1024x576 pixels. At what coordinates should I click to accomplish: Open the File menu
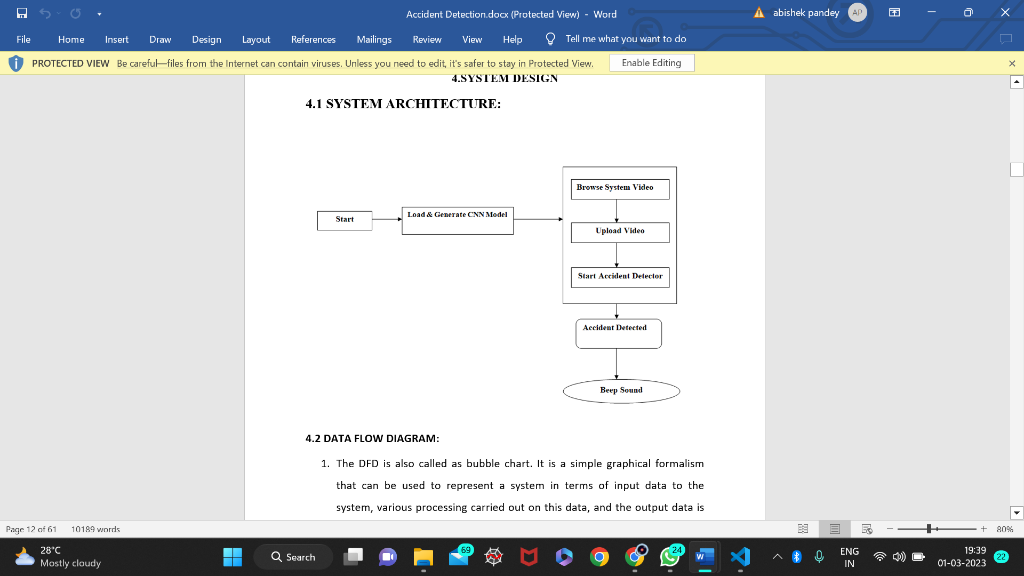pos(24,39)
